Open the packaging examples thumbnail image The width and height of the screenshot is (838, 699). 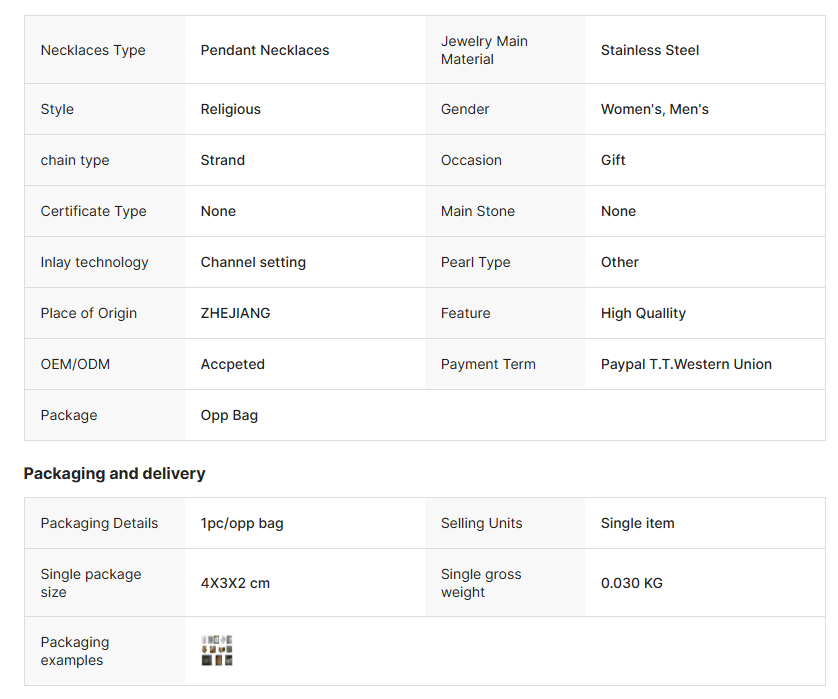point(217,651)
